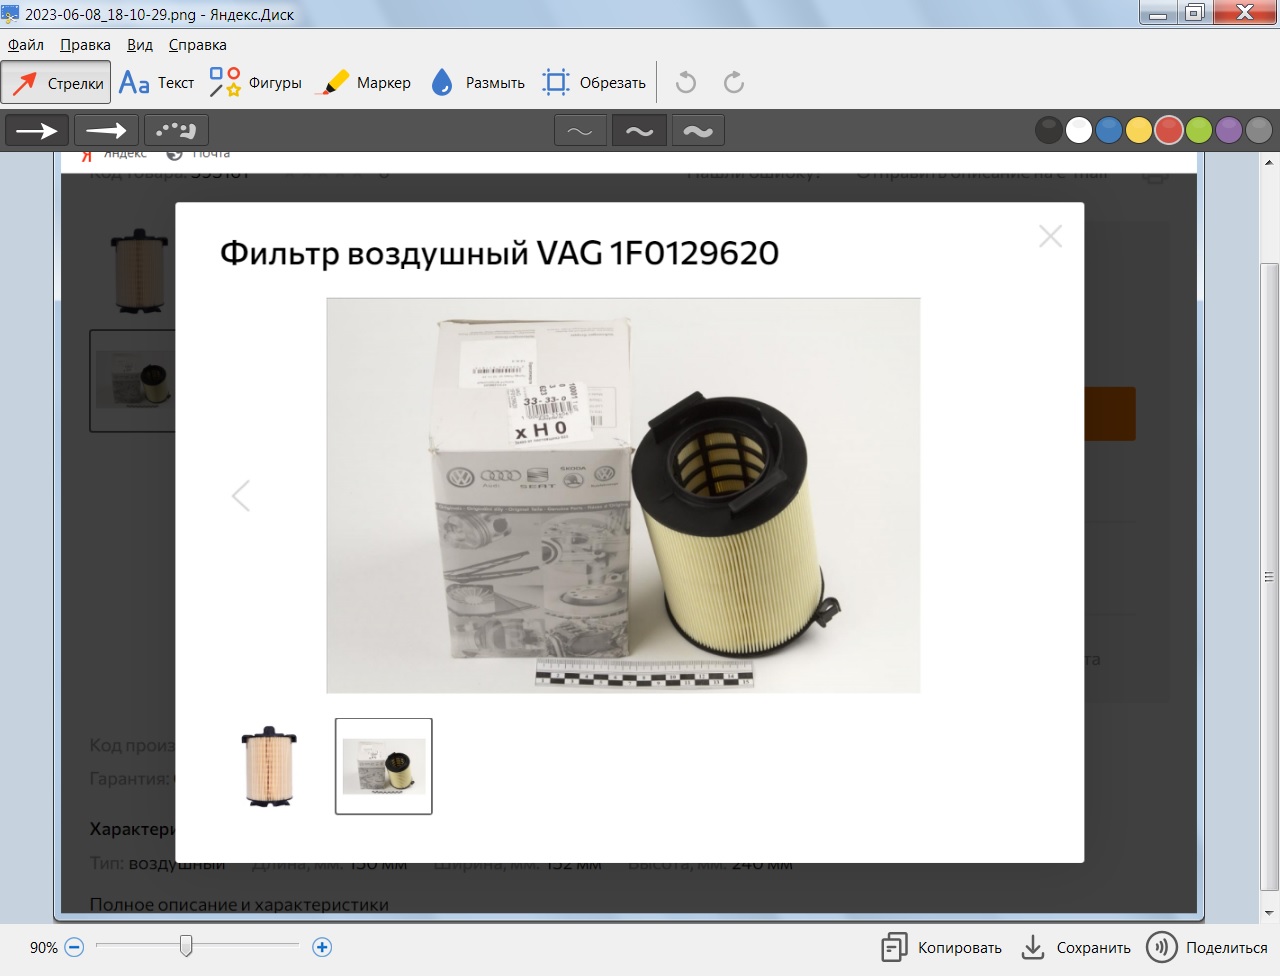
Task: Click the main air filter product photo
Action: coord(623,495)
